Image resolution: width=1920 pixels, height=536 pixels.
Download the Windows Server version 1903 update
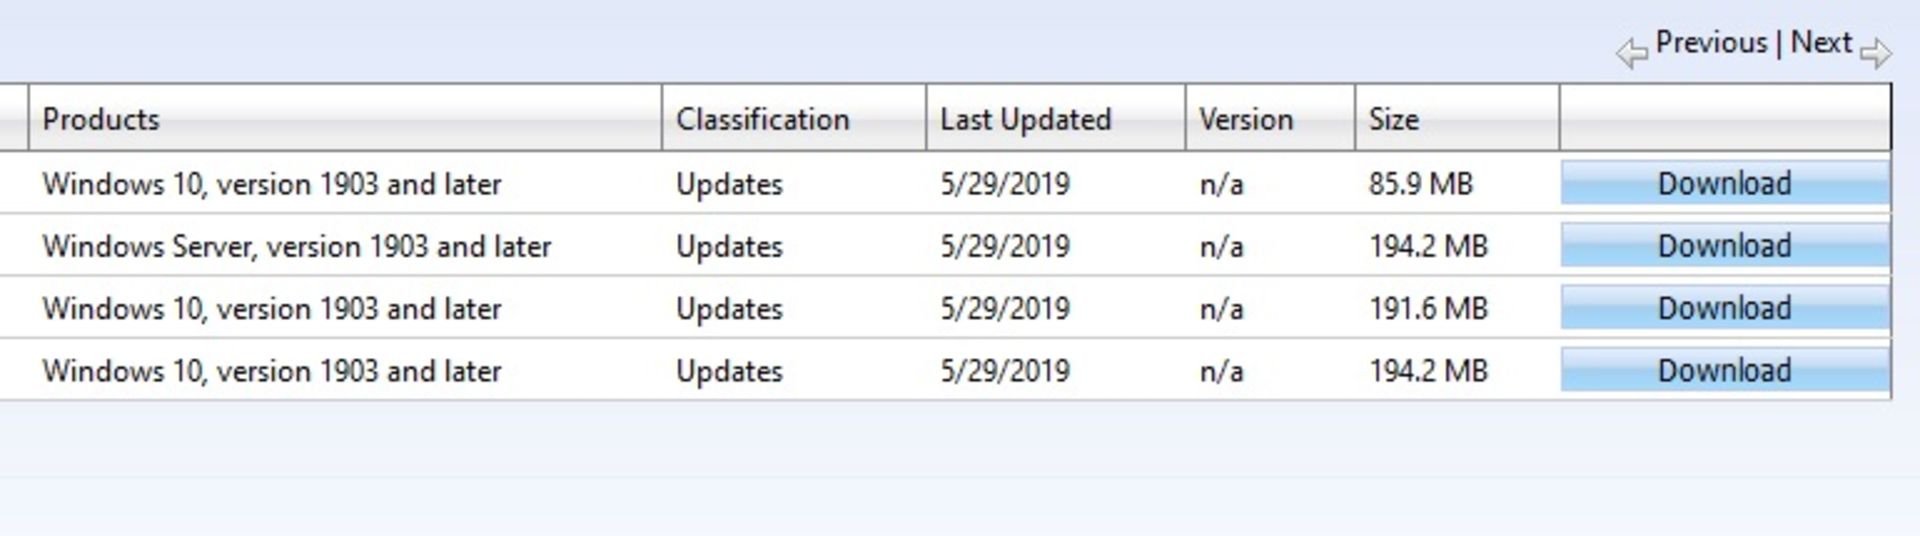(1724, 246)
